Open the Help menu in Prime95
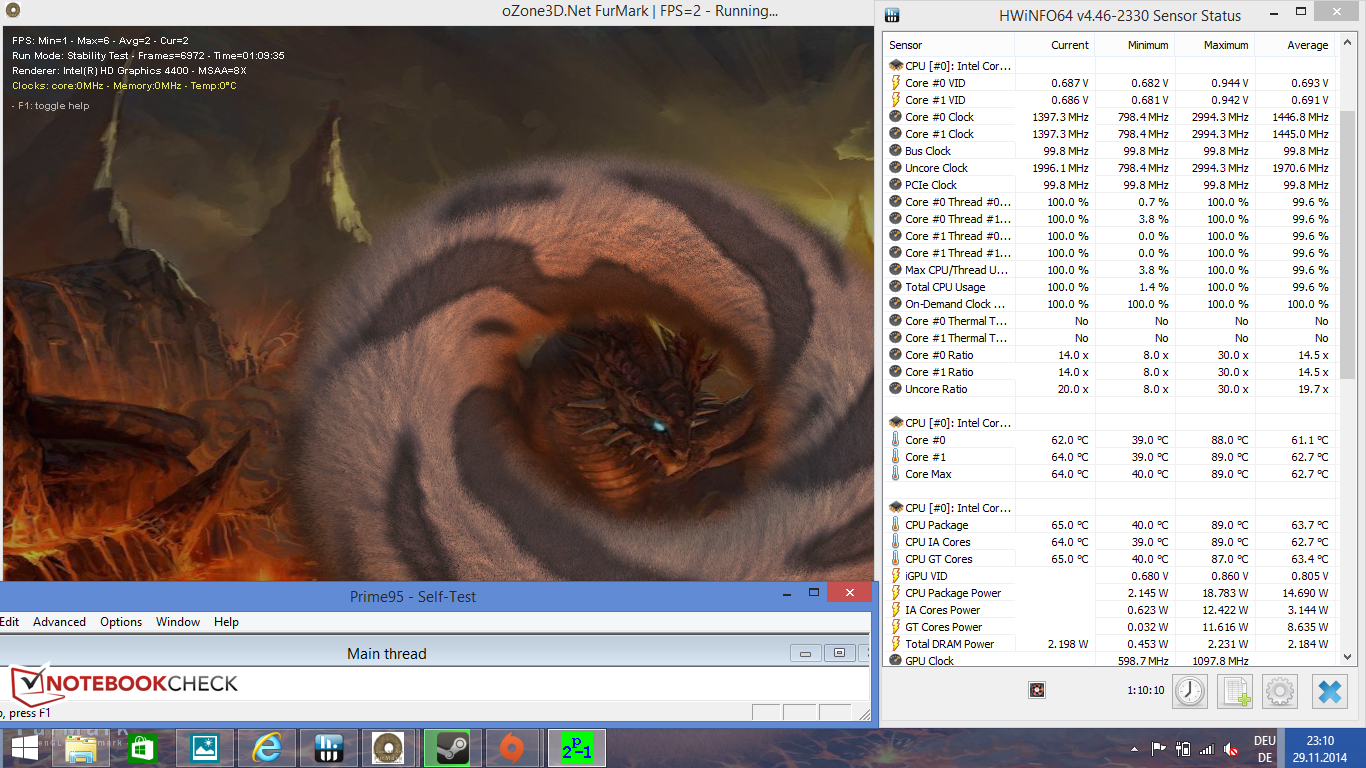Viewport: 1366px width, 768px height. [x=226, y=622]
